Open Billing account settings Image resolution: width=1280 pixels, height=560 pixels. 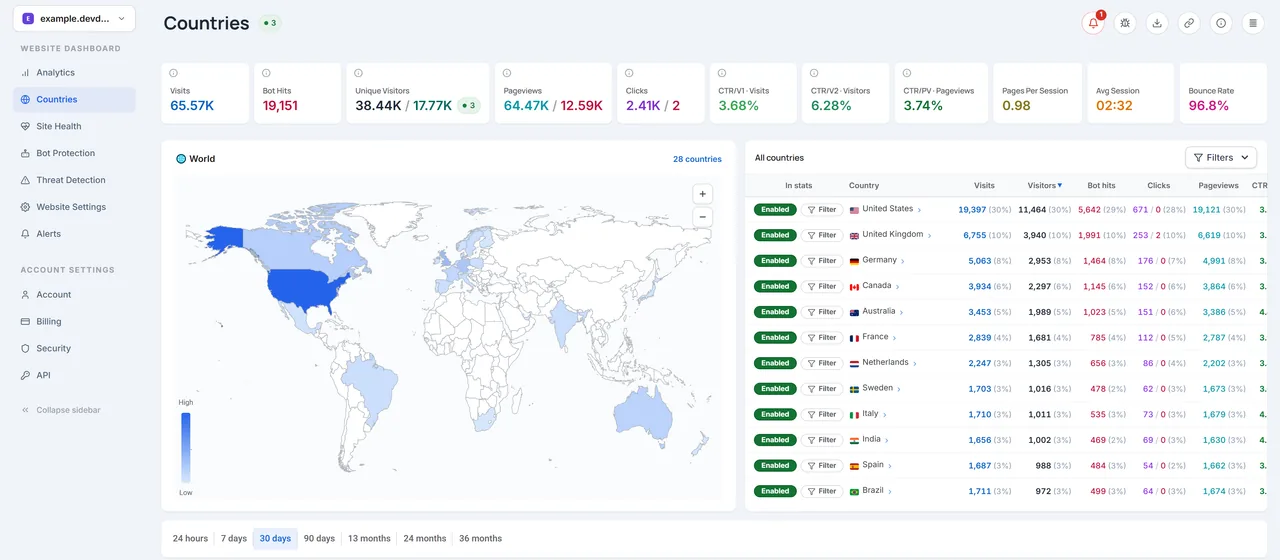(74, 321)
